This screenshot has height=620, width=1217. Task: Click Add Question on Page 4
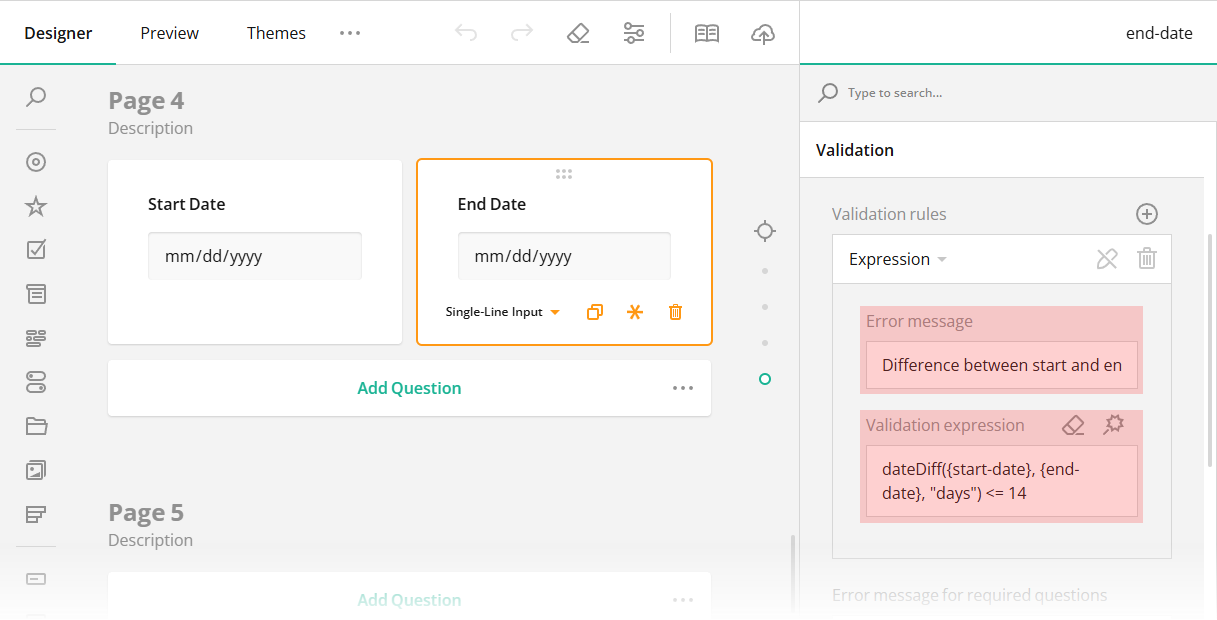click(x=409, y=387)
